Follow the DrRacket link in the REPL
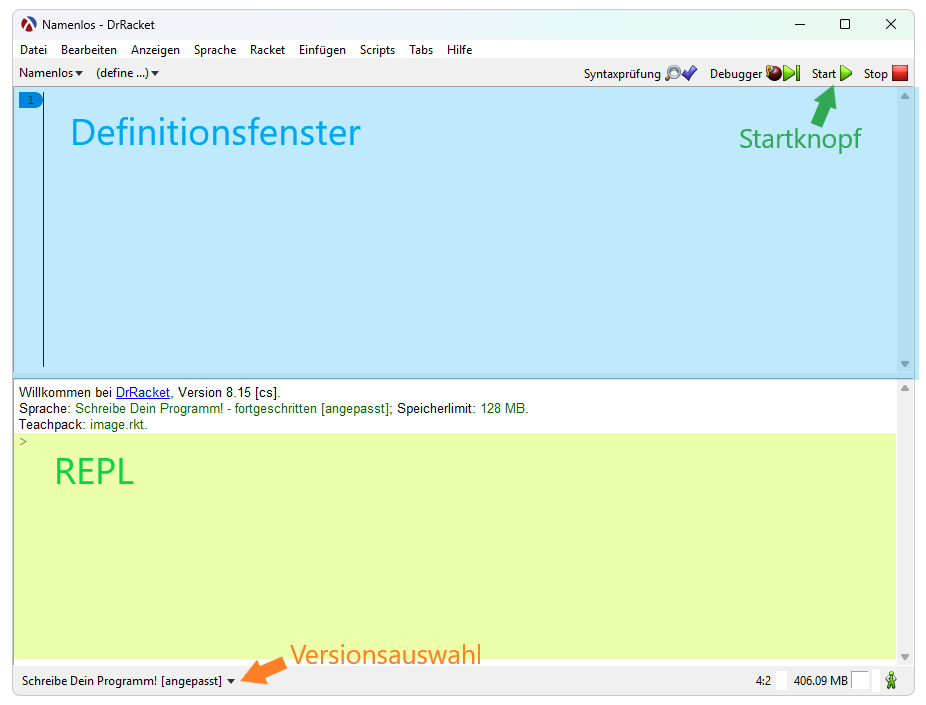The height and width of the screenshot is (705, 926). 142,392
